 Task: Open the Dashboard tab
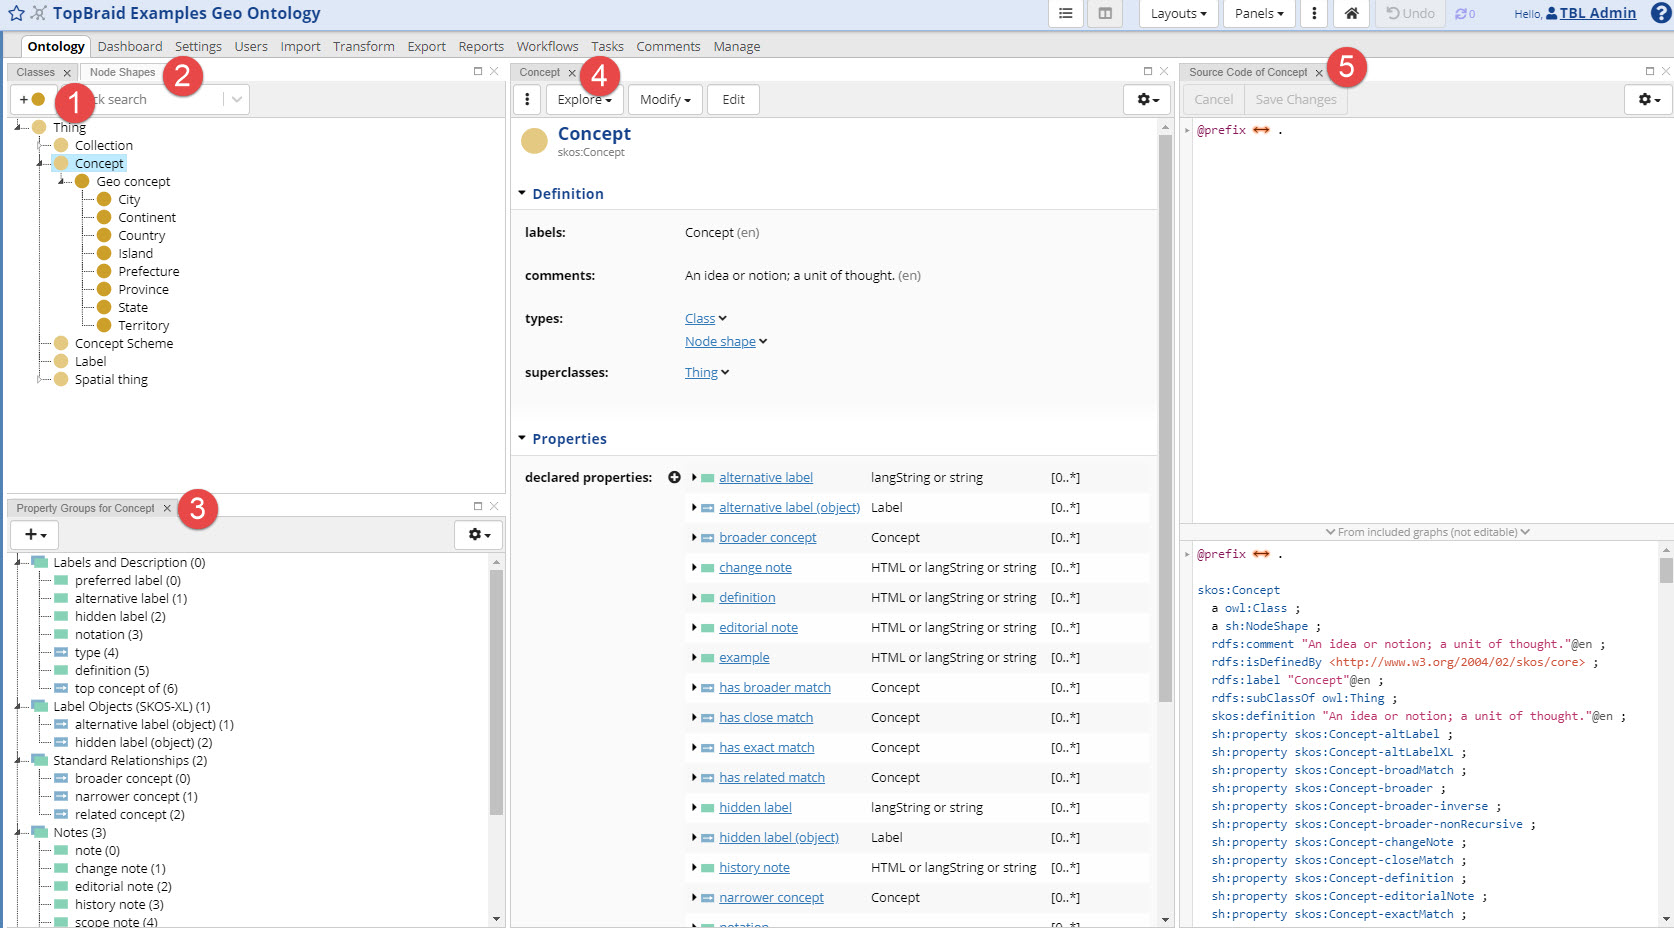[x=130, y=46]
